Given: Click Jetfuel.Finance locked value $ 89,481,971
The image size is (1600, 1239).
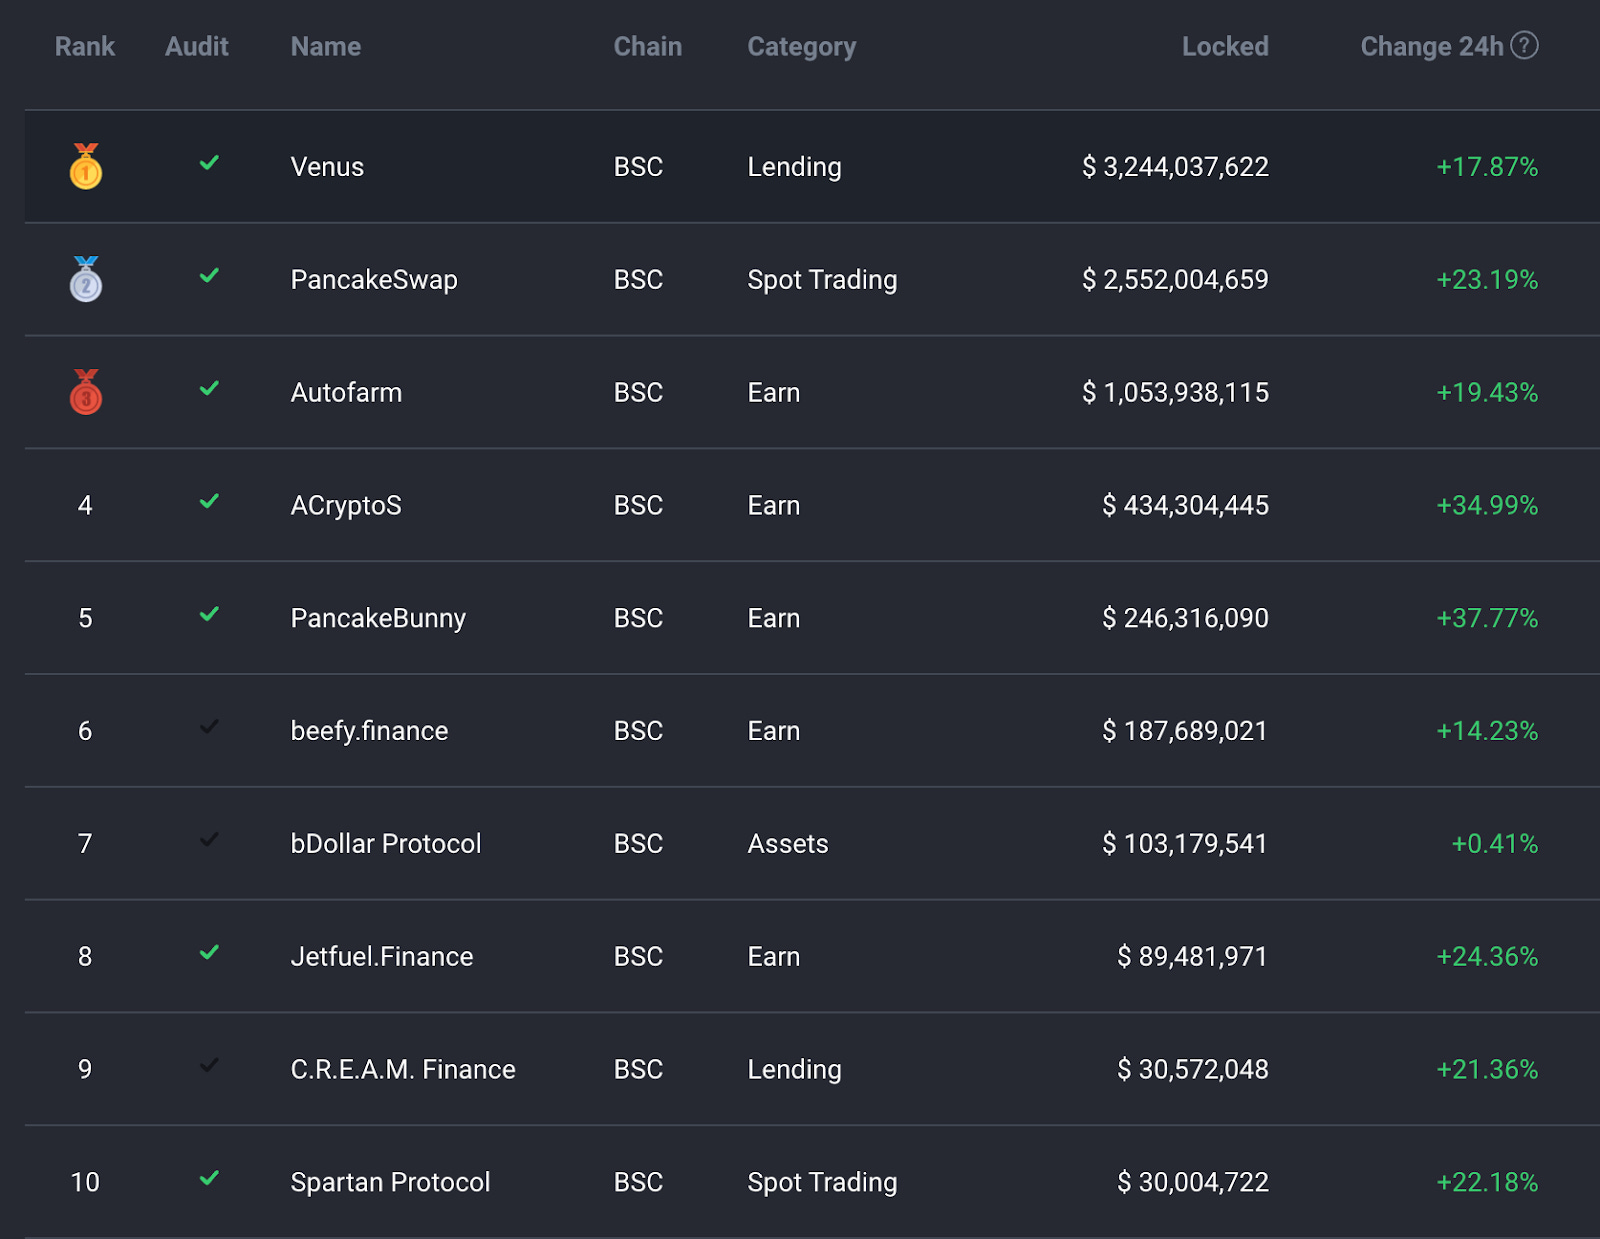Looking at the screenshot, I should (x=1192, y=957).
